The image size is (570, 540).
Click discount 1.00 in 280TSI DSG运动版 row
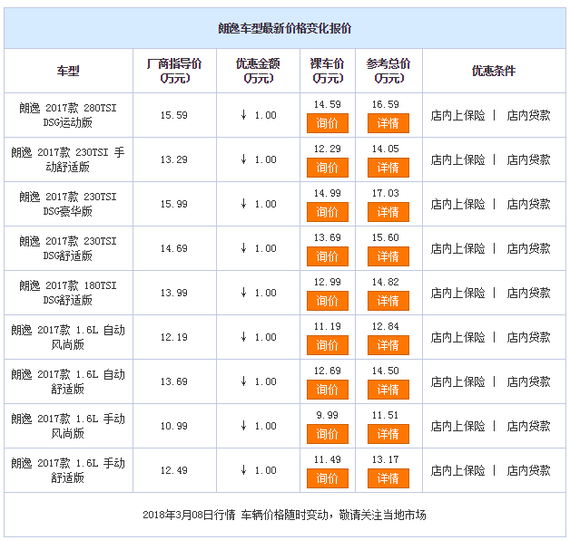tap(258, 115)
